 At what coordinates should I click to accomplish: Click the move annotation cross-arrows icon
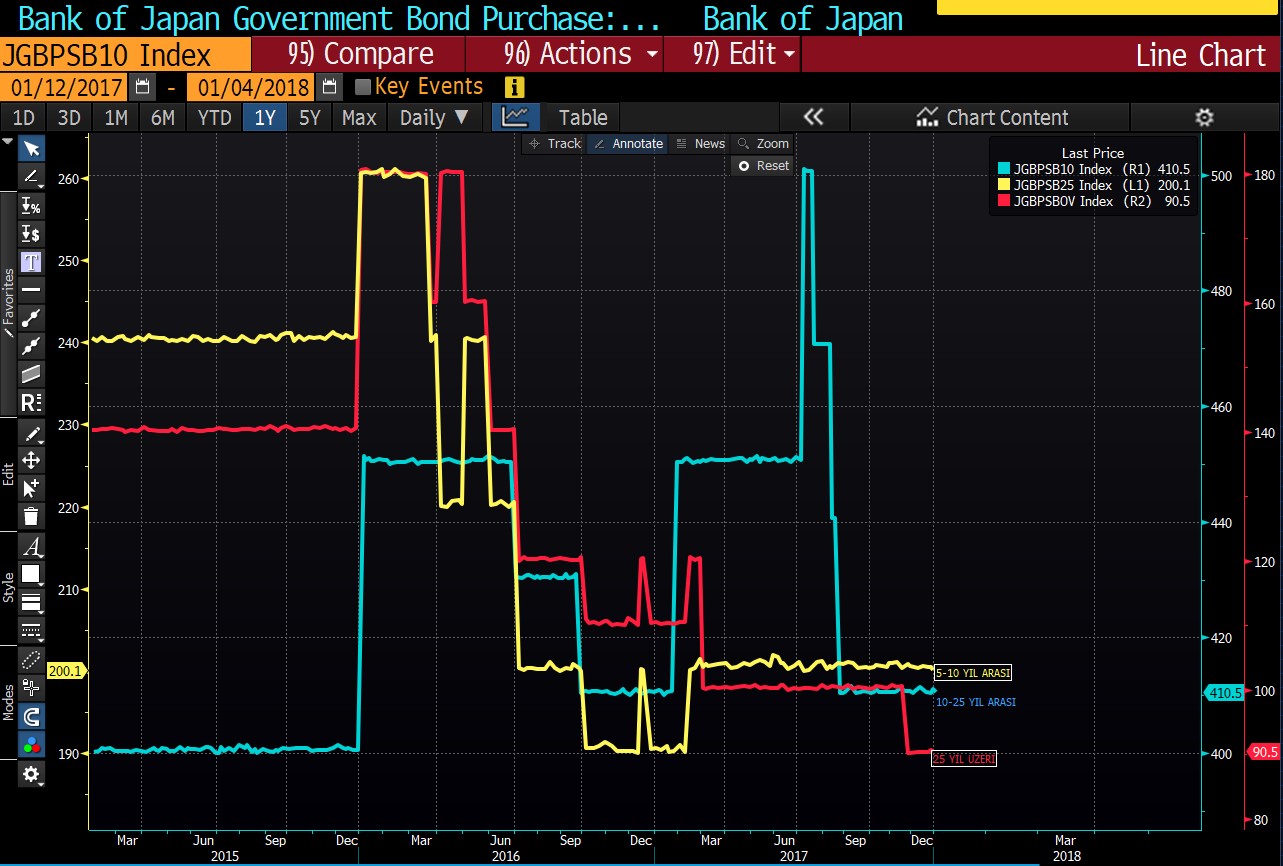click(31, 460)
